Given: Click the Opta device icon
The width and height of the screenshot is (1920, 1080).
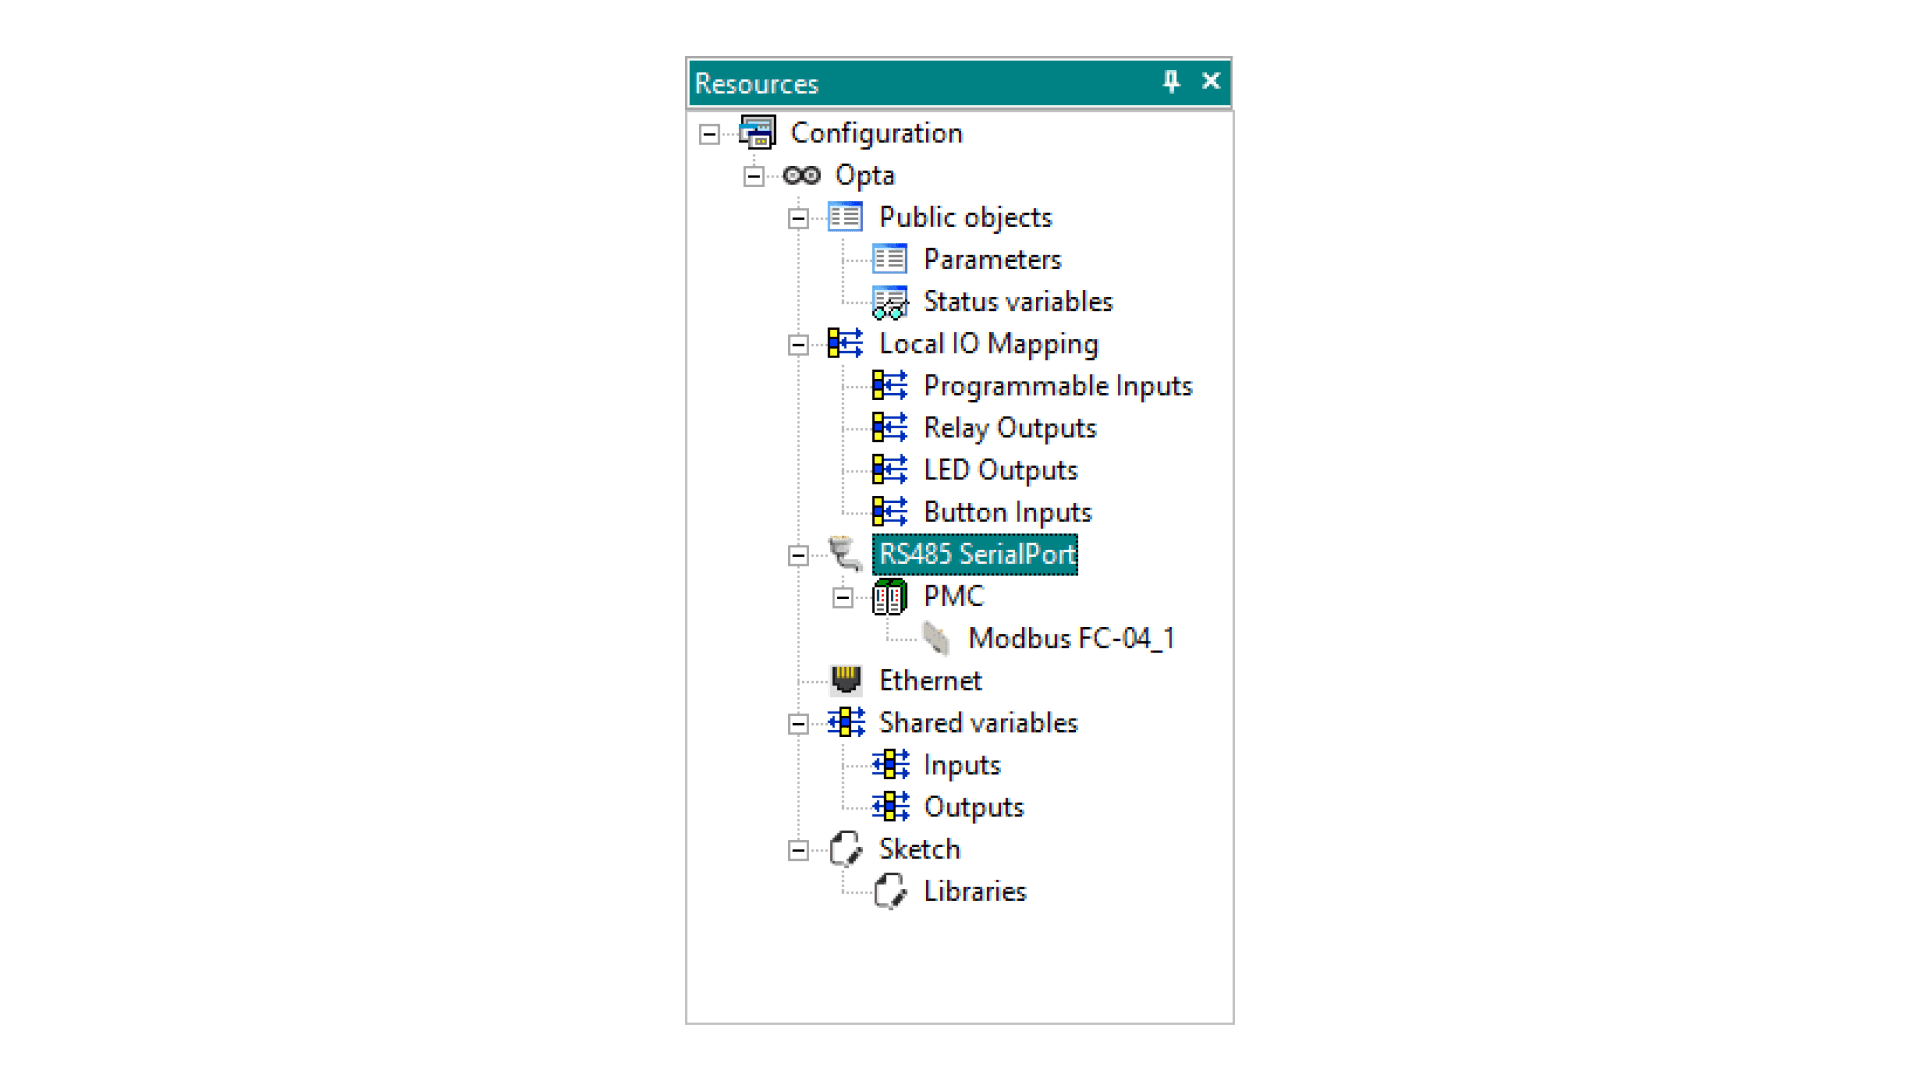Looking at the screenshot, I should (x=801, y=176).
